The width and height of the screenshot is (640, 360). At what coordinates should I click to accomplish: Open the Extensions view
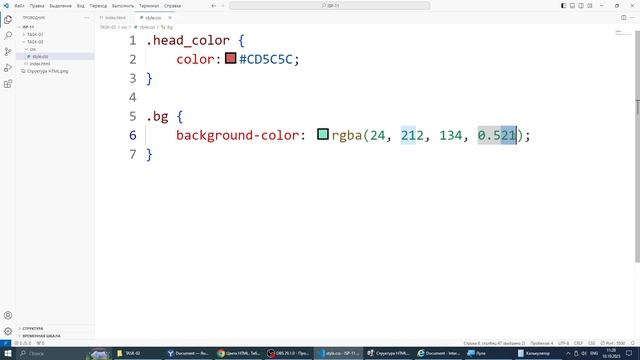click(8, 84)
